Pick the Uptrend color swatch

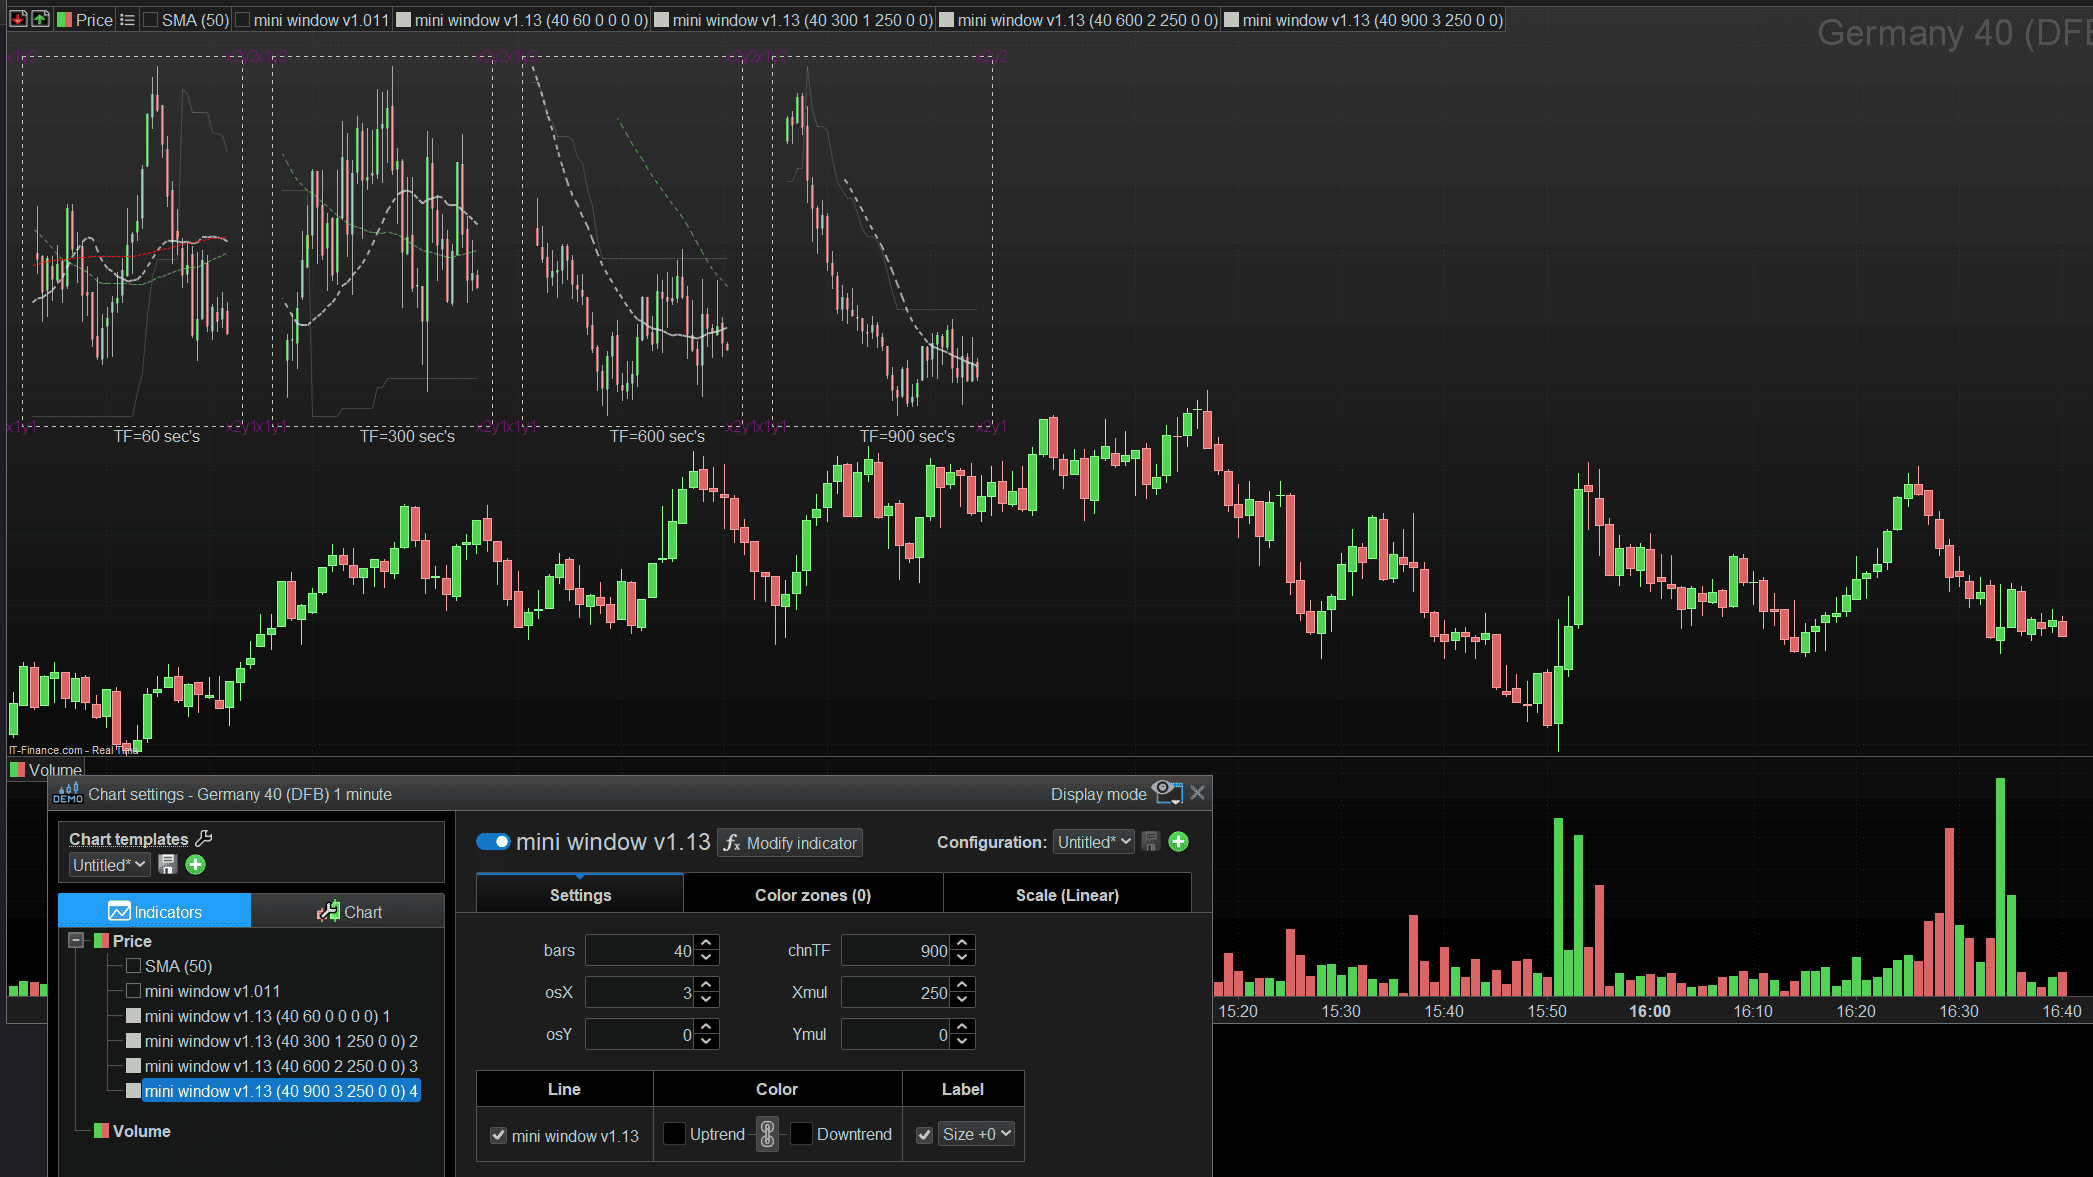(675, 1134)
